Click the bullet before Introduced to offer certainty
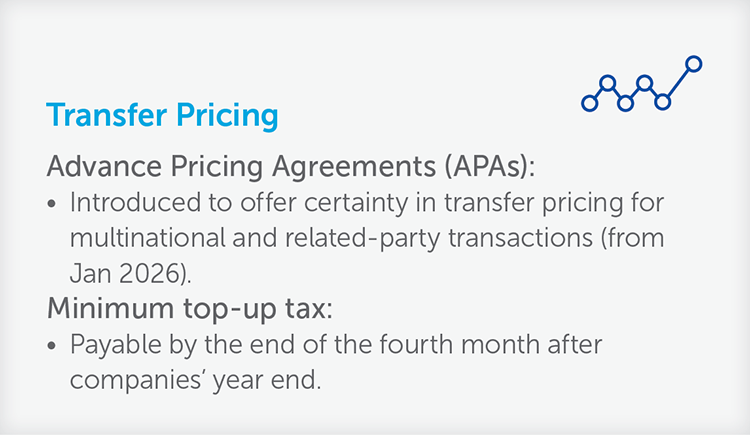 click(52, 204)
